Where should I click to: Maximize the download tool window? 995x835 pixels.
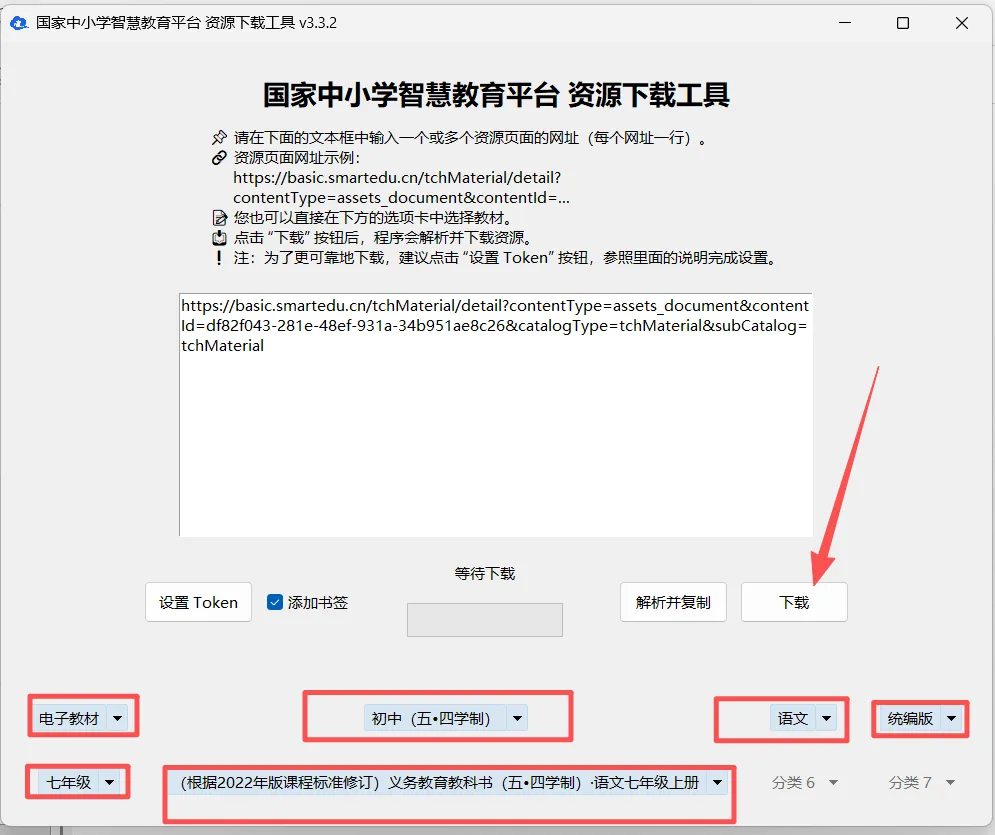[903, 23]
